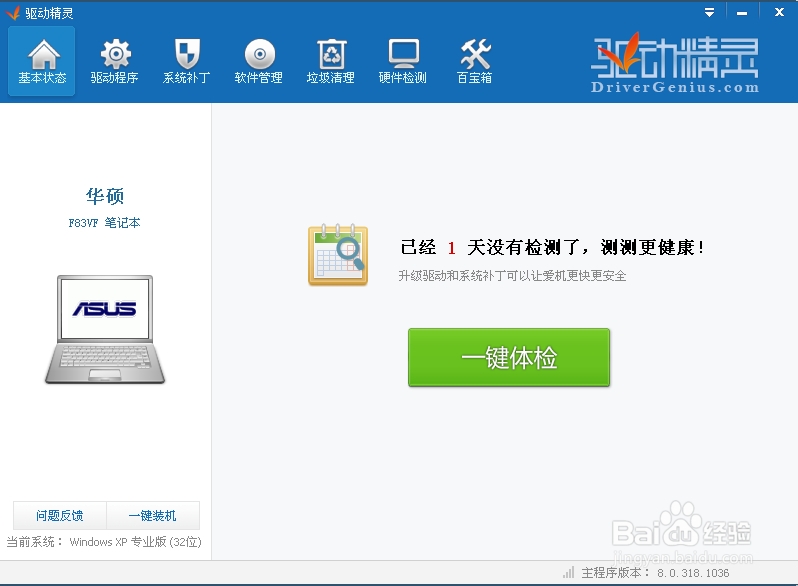Image resolution: width=798 pixels, height=586 pixels.
Task: Start the 一键体检 checkup
Action: pos(509,357)
